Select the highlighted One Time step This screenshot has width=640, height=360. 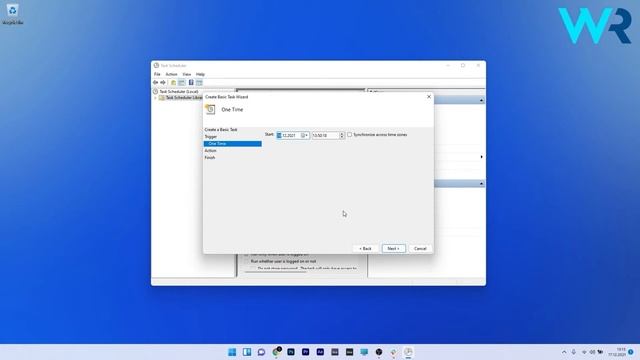(233, 144)
